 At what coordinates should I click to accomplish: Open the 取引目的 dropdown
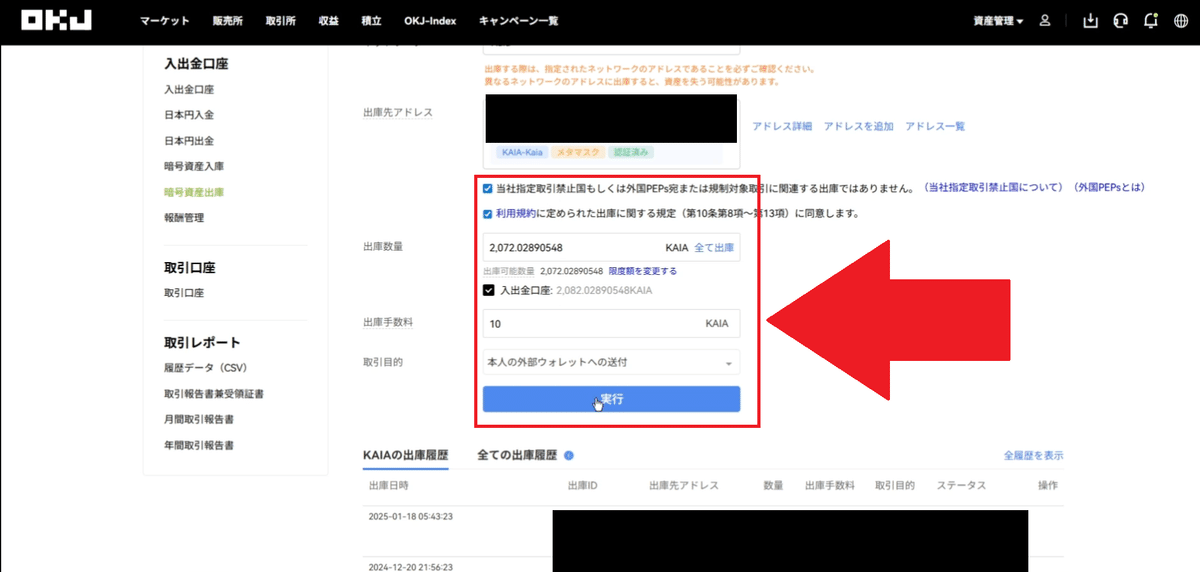point(611,361)
